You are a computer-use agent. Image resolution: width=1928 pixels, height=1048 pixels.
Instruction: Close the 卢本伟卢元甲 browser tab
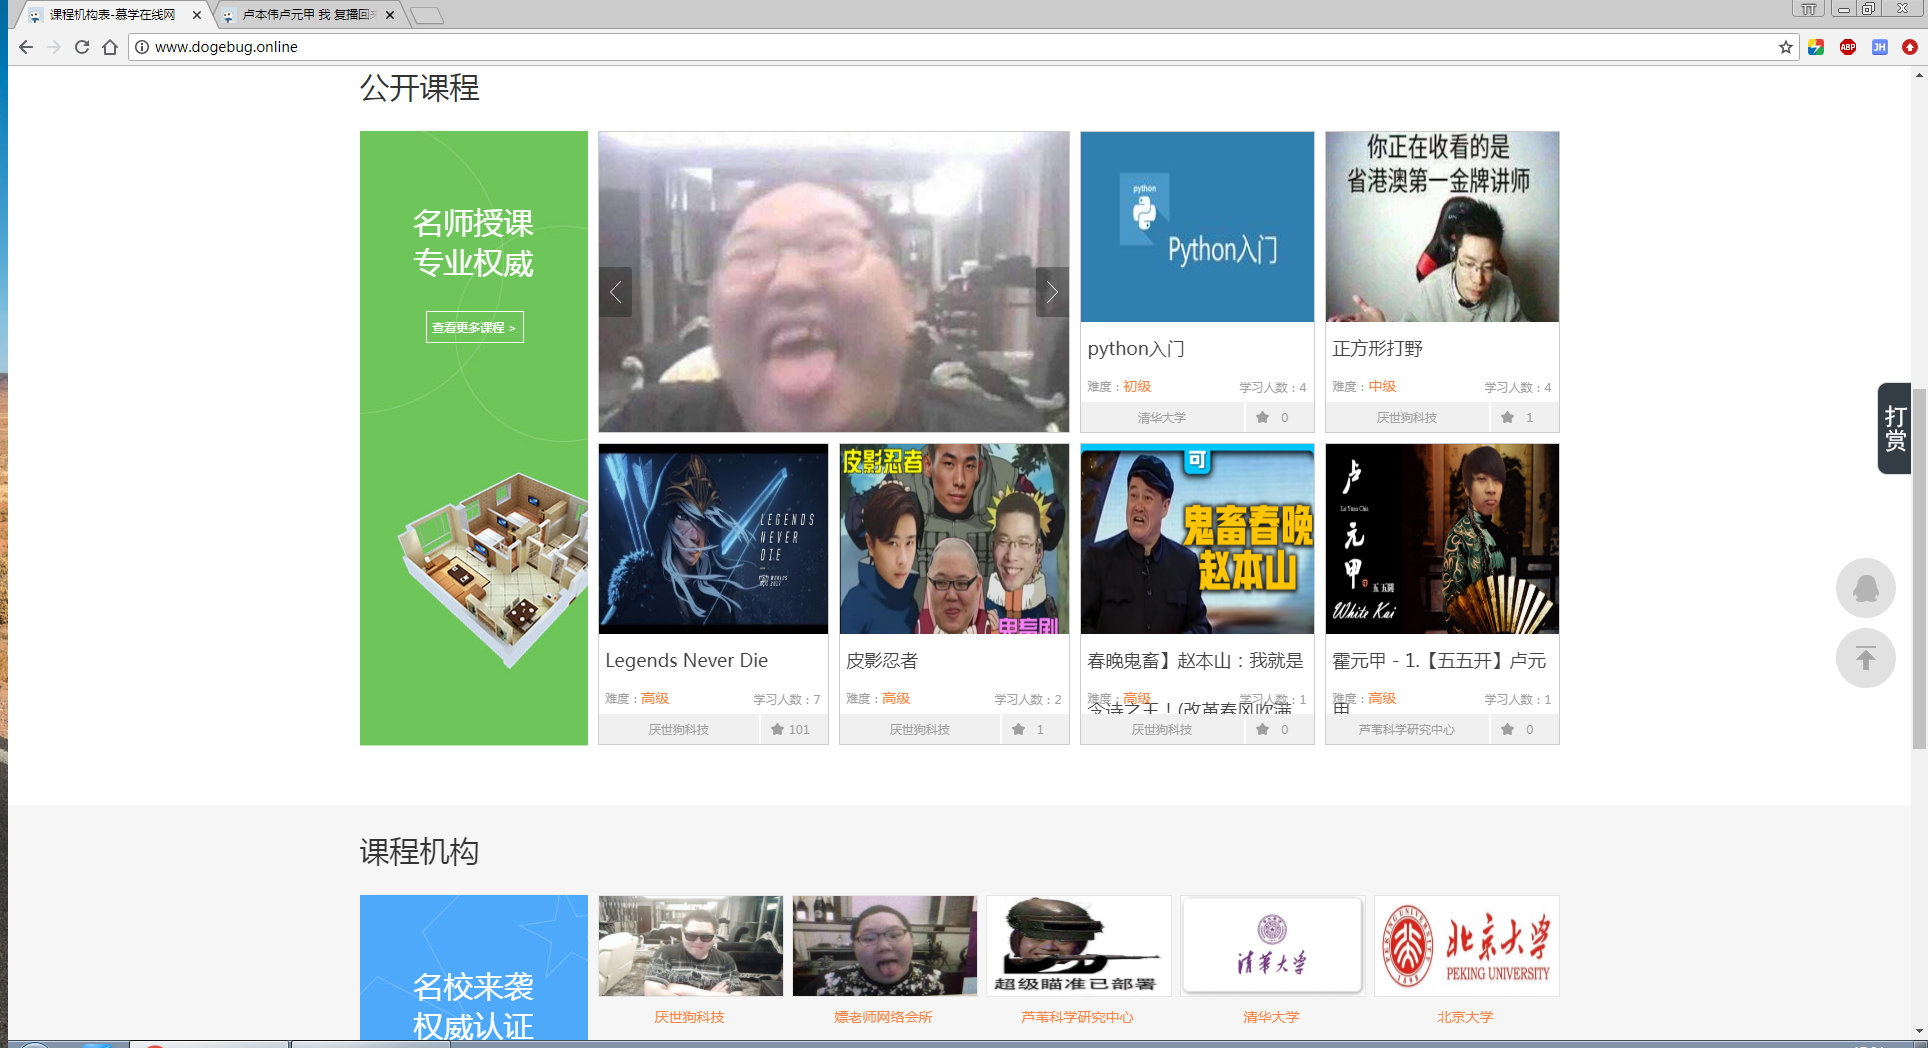pos(390,15)
